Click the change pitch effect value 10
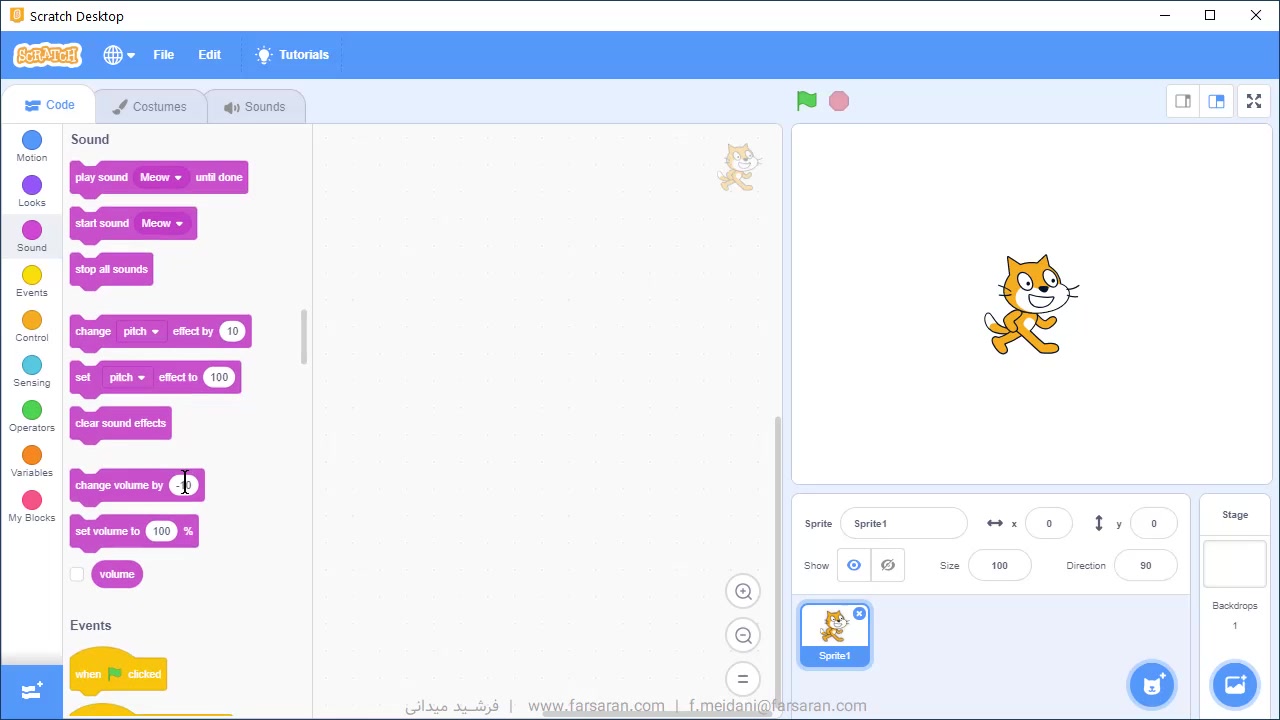The width and height of the screenshot is (1280, 720). coord(232,331)
